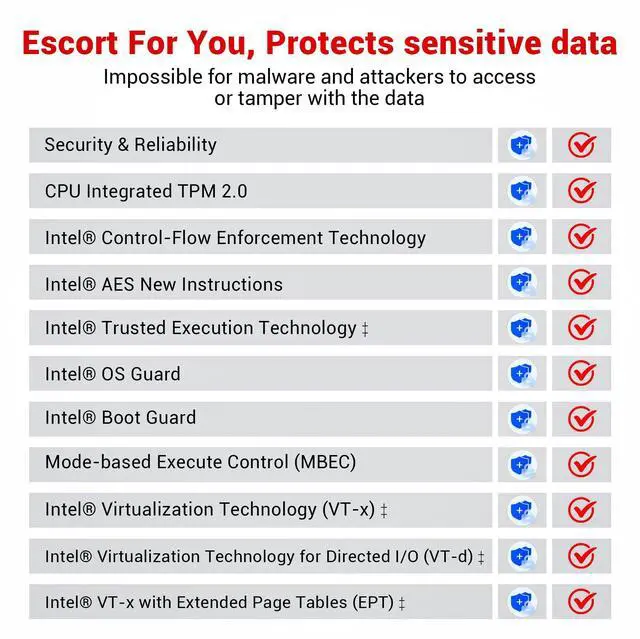Click shield icon for Mode-based Execute Control
Screen dimensions: 640x639
(x=521, y=464)
